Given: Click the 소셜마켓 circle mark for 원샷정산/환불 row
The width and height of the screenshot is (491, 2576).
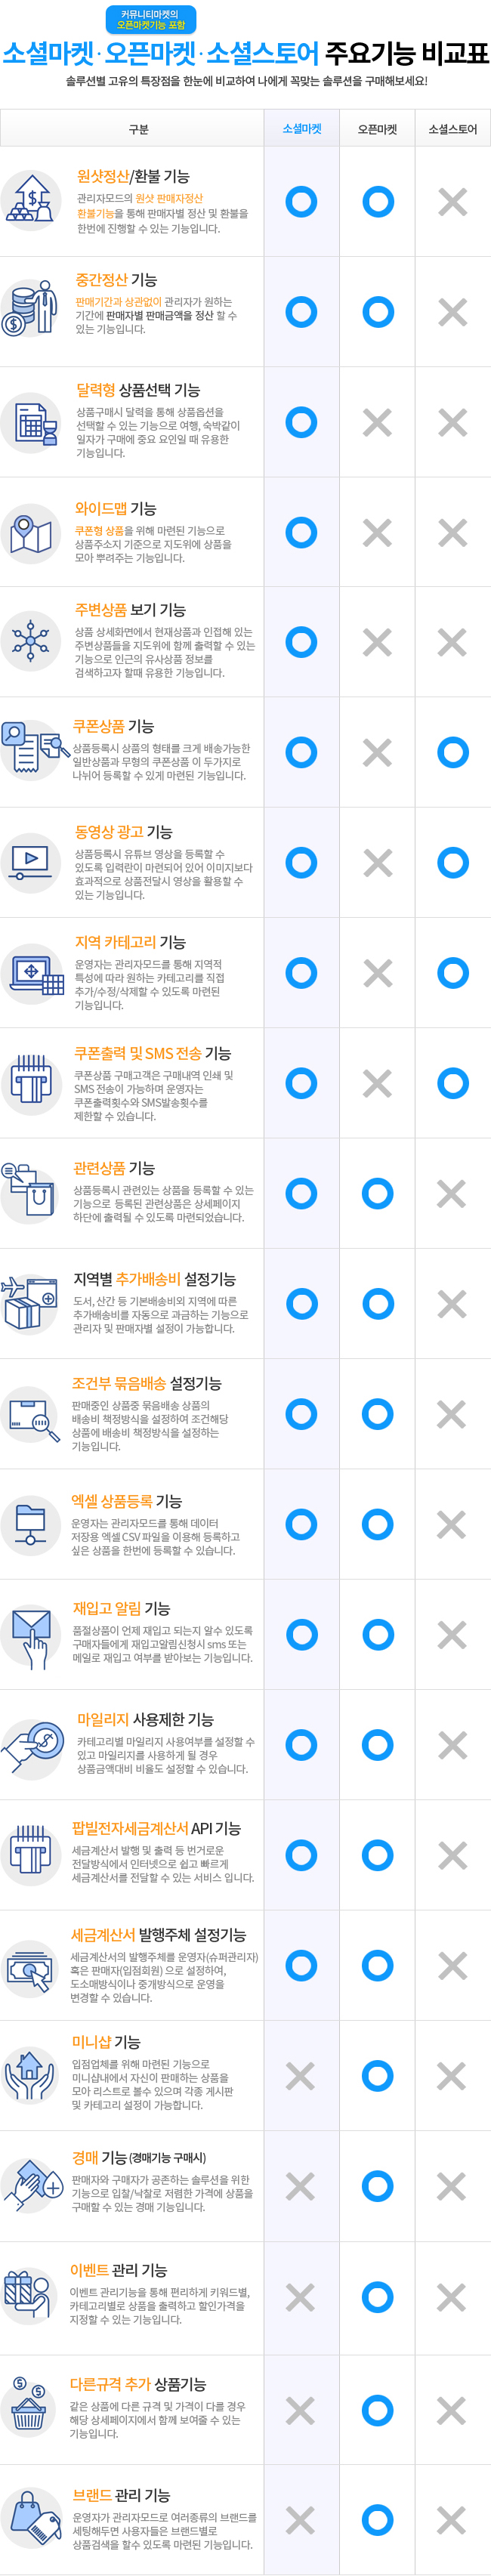Looking at the screenshot, I should [x=301, y=202].
